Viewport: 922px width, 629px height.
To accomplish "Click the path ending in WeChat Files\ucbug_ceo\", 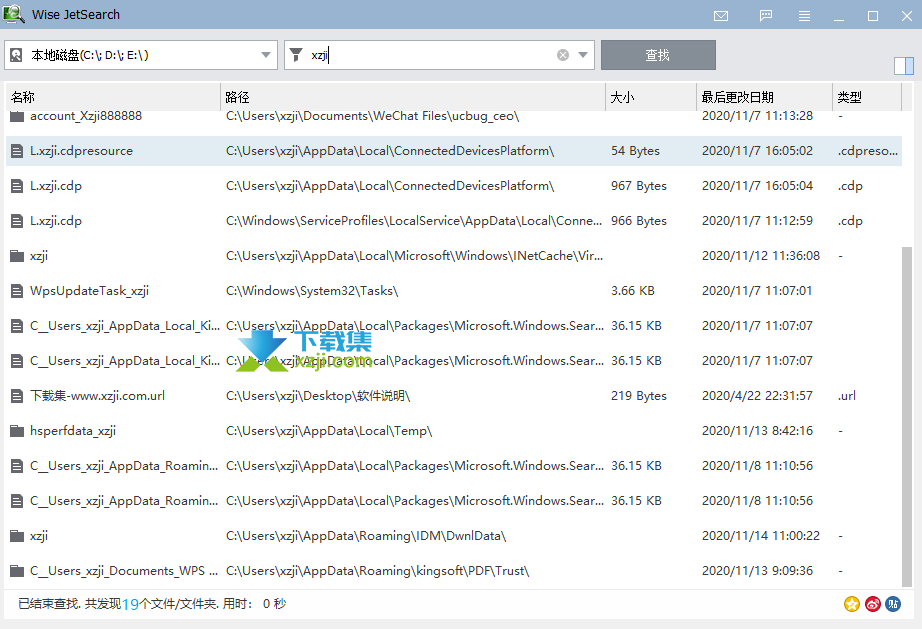I will (373, 116).
